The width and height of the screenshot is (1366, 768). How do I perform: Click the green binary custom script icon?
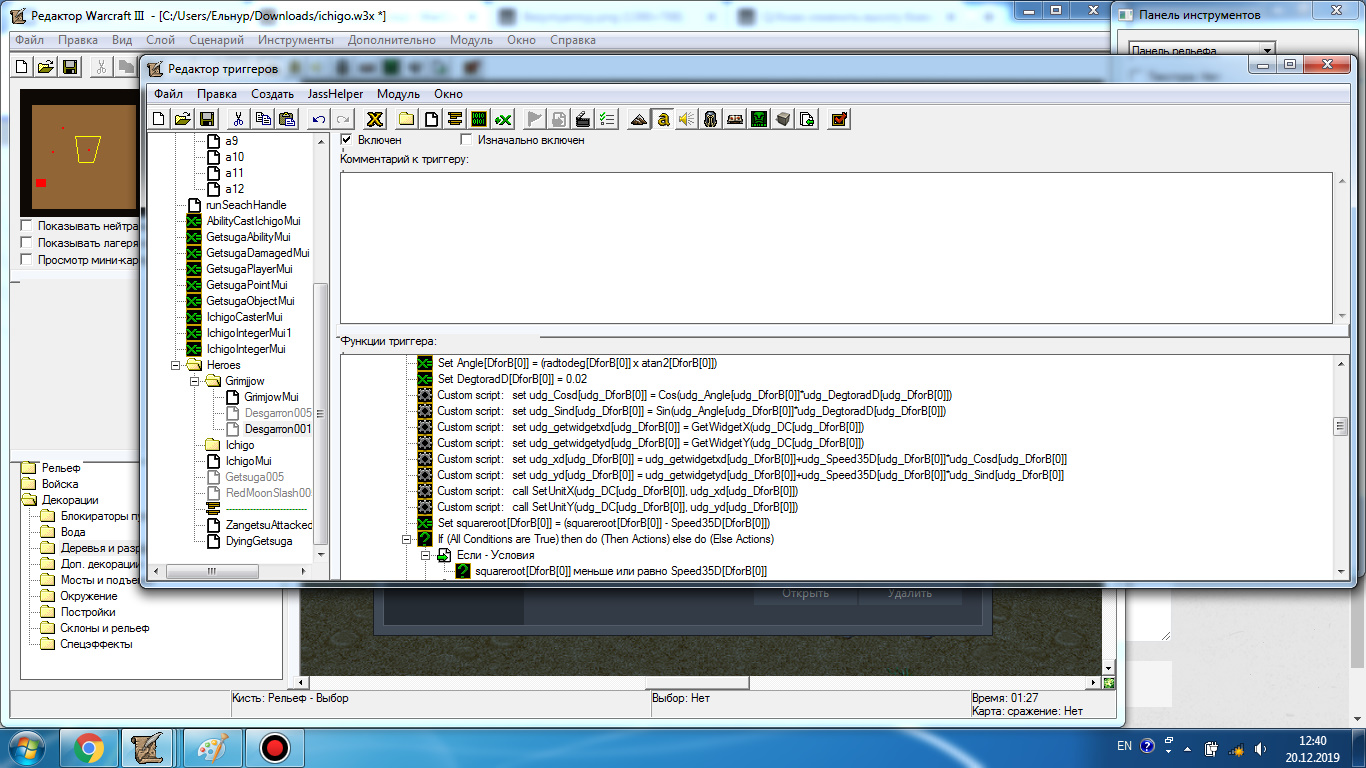coord(479,119)
